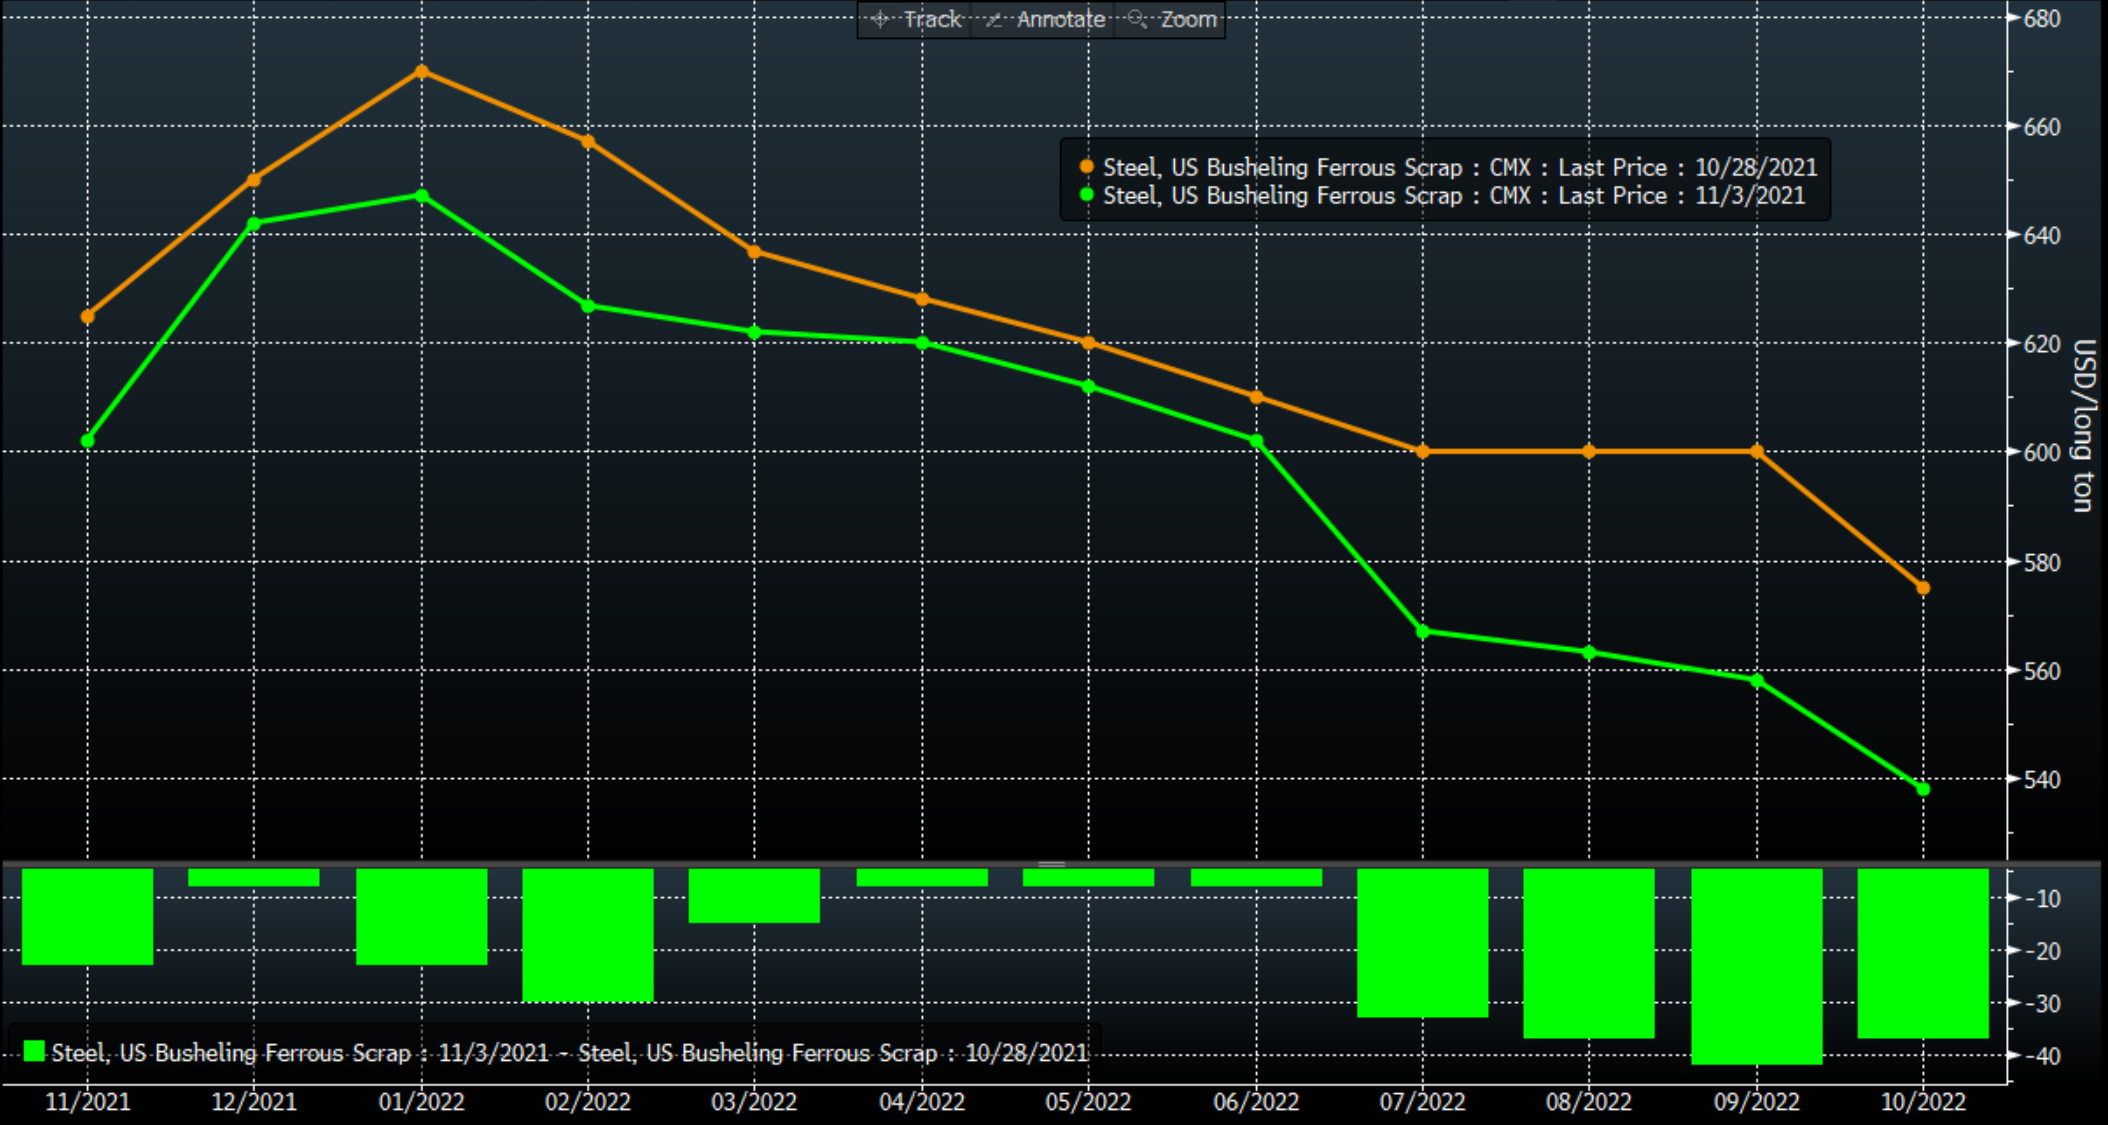
Task: Click the Track crosshair icon
Action: 879,19
